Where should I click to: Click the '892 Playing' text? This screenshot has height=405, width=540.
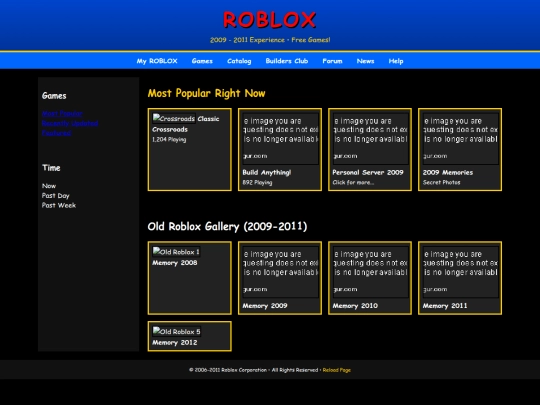click(x=257, y=182)
